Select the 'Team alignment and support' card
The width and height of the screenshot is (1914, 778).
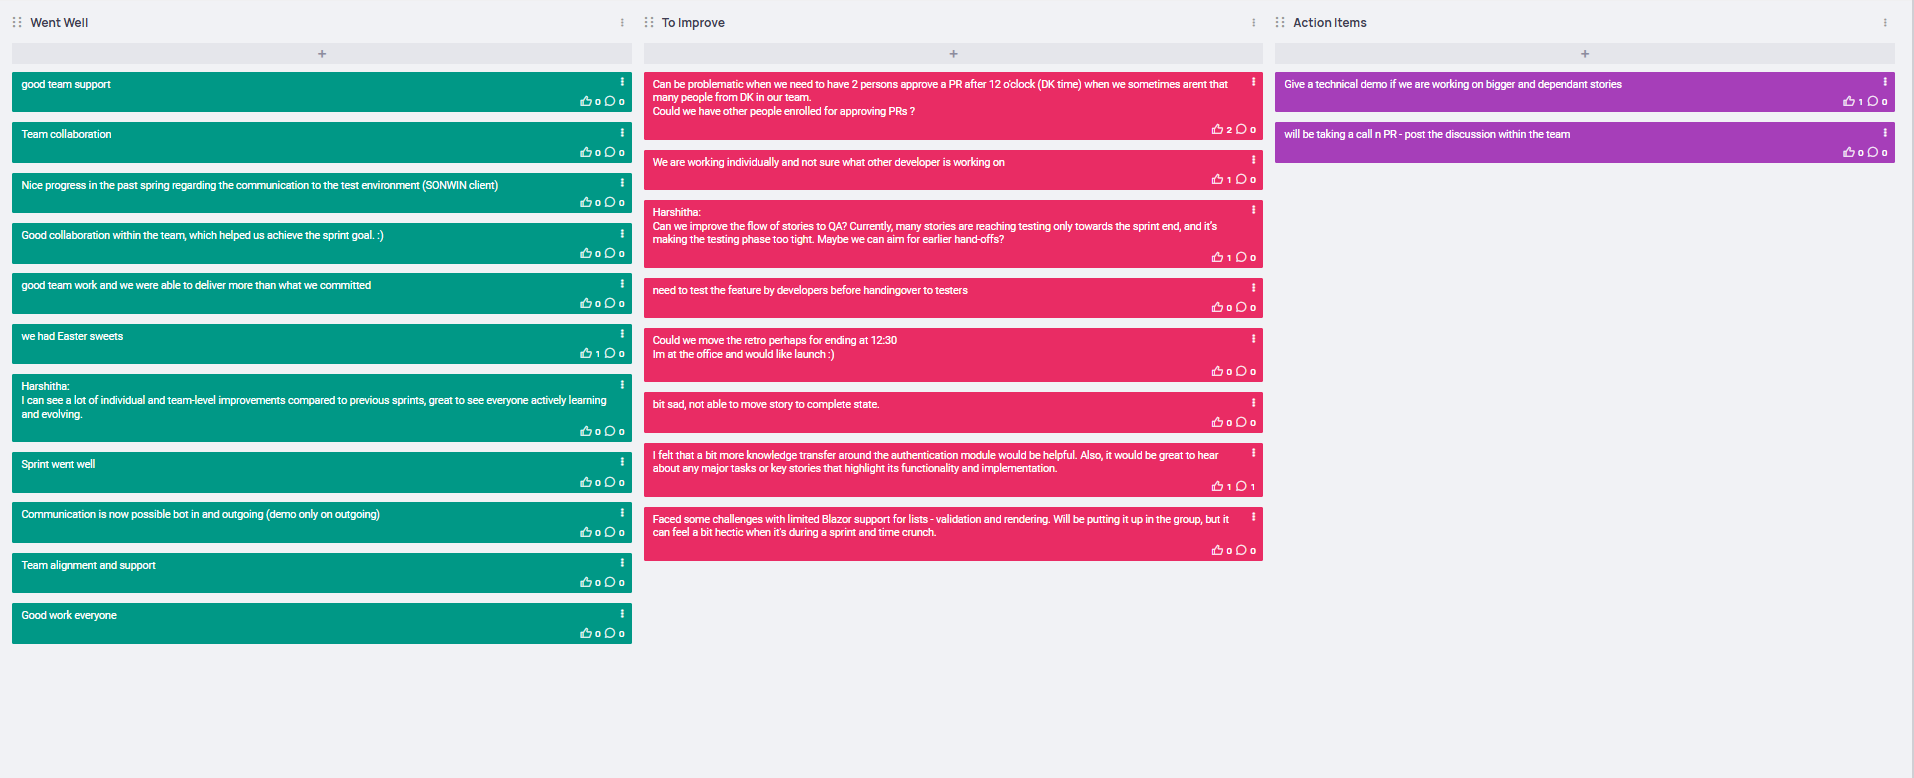pos(322,573)
